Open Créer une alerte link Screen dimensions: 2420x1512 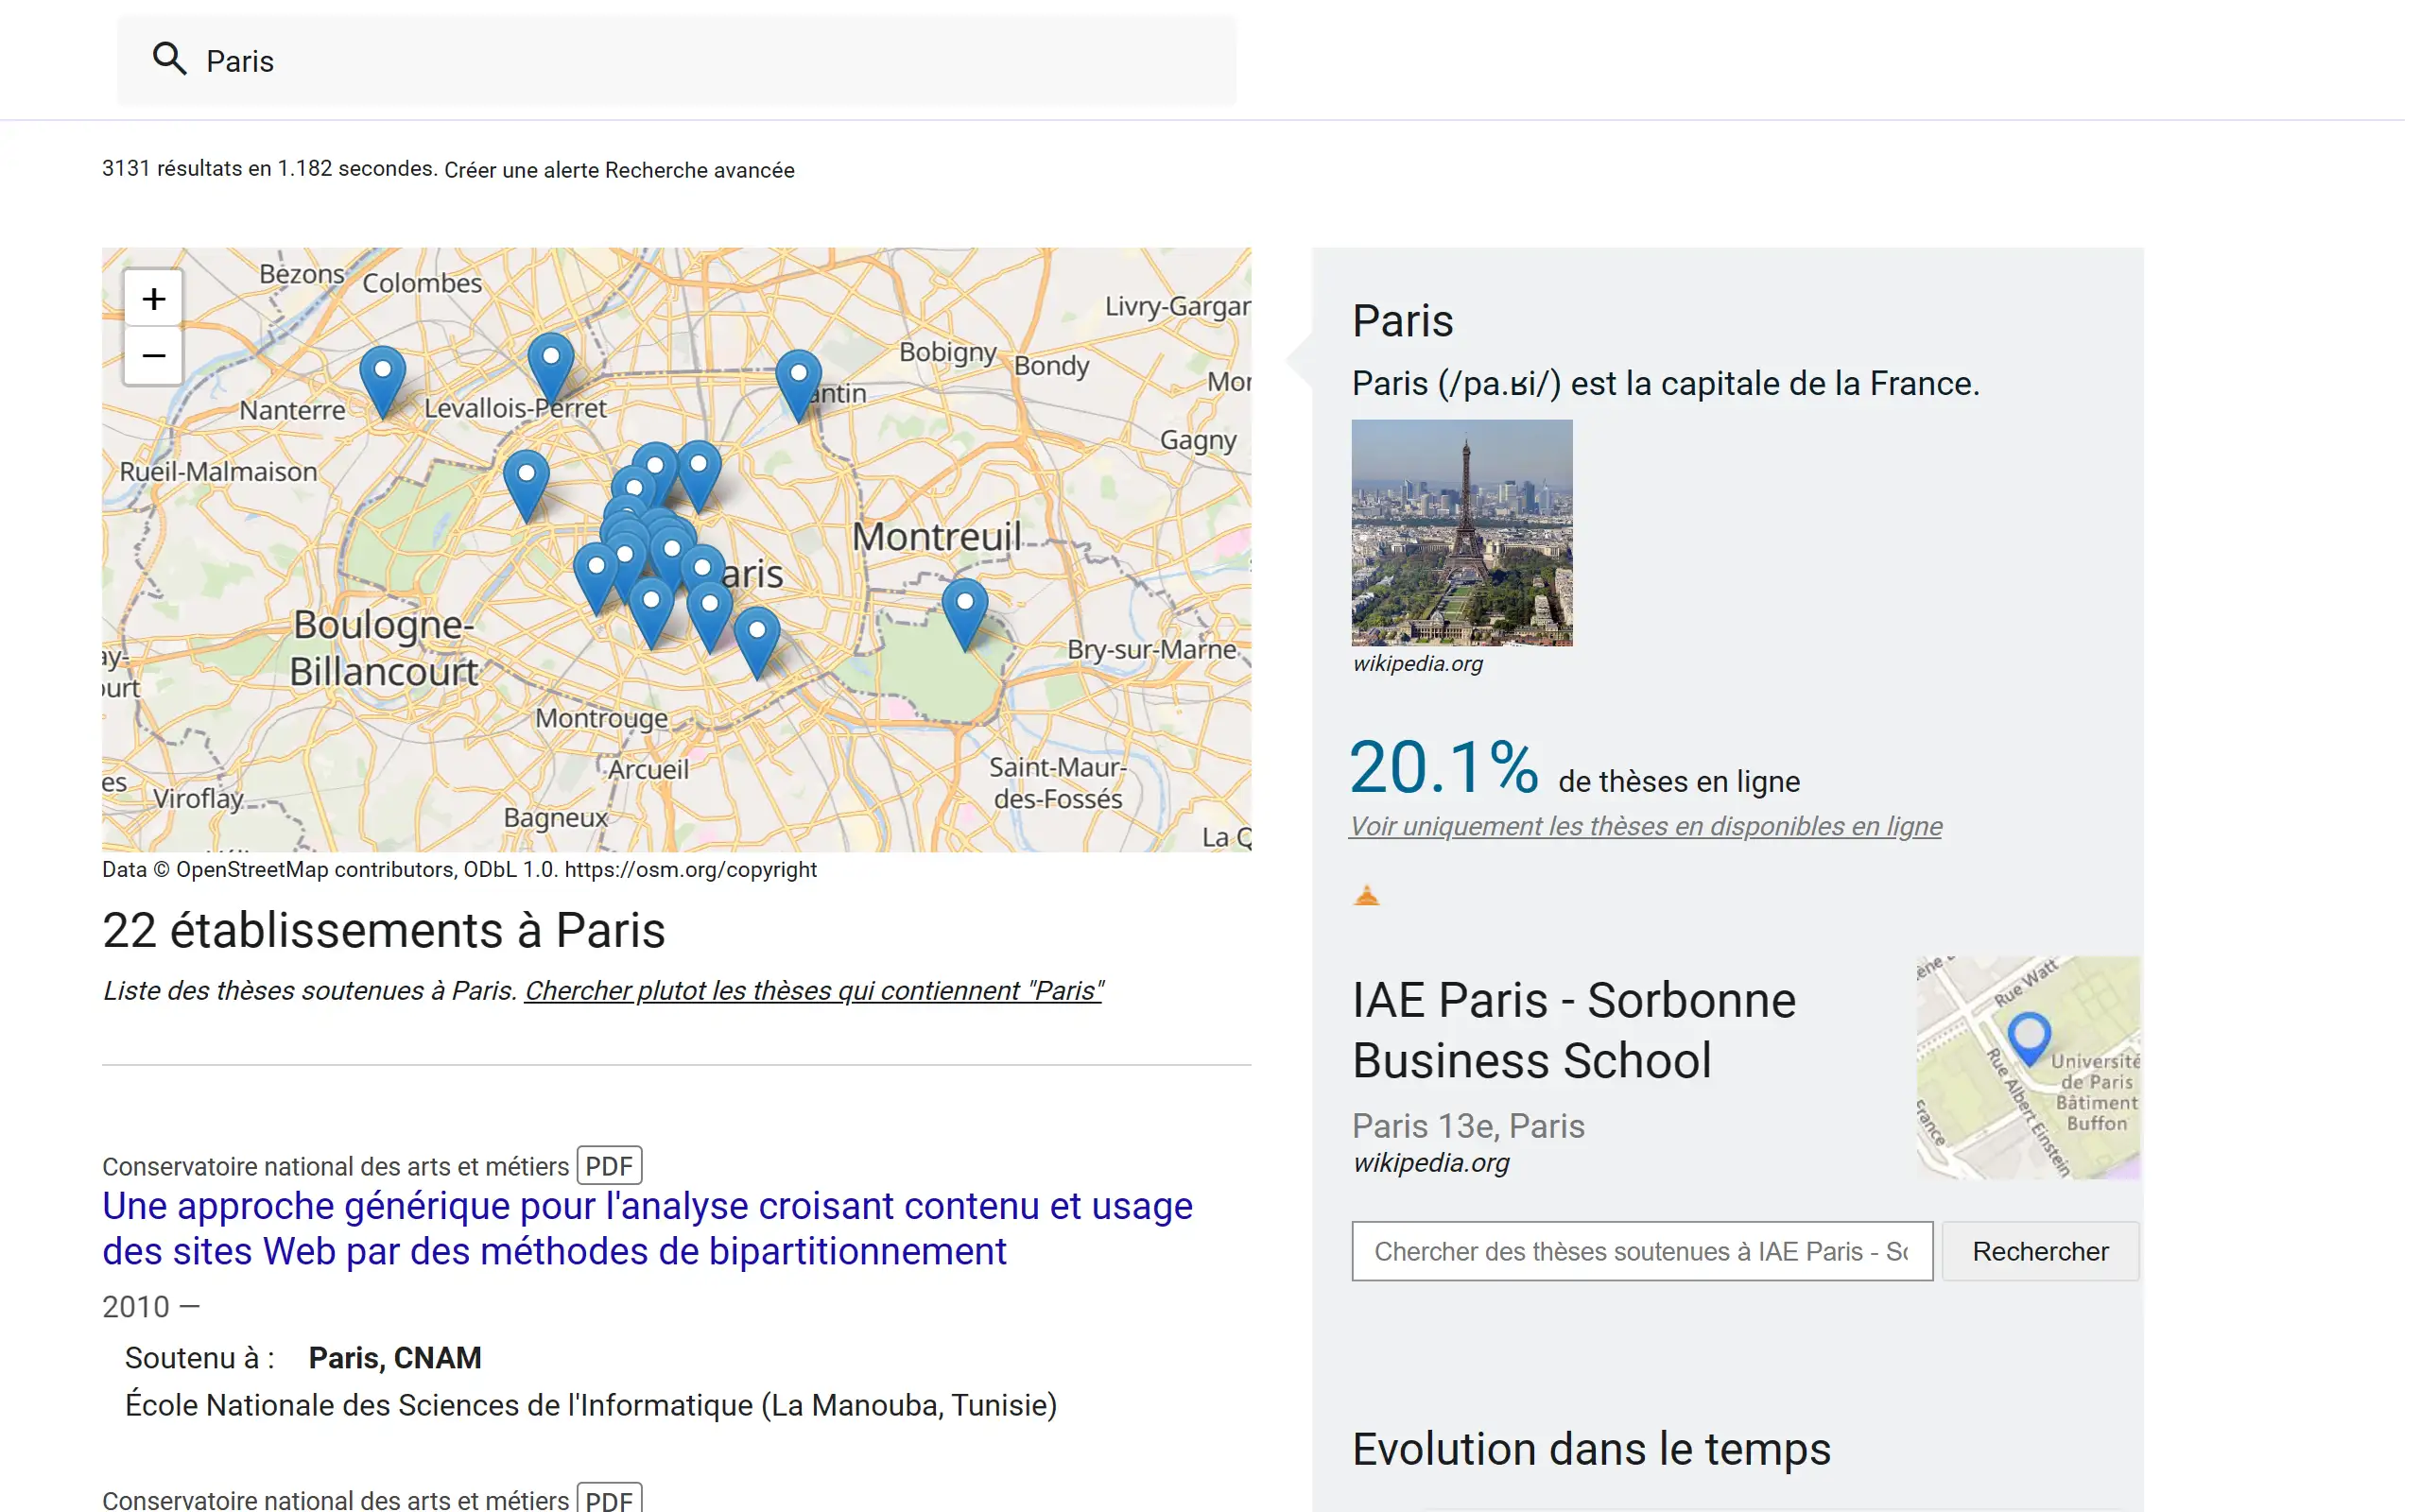(x=521, y=171)
